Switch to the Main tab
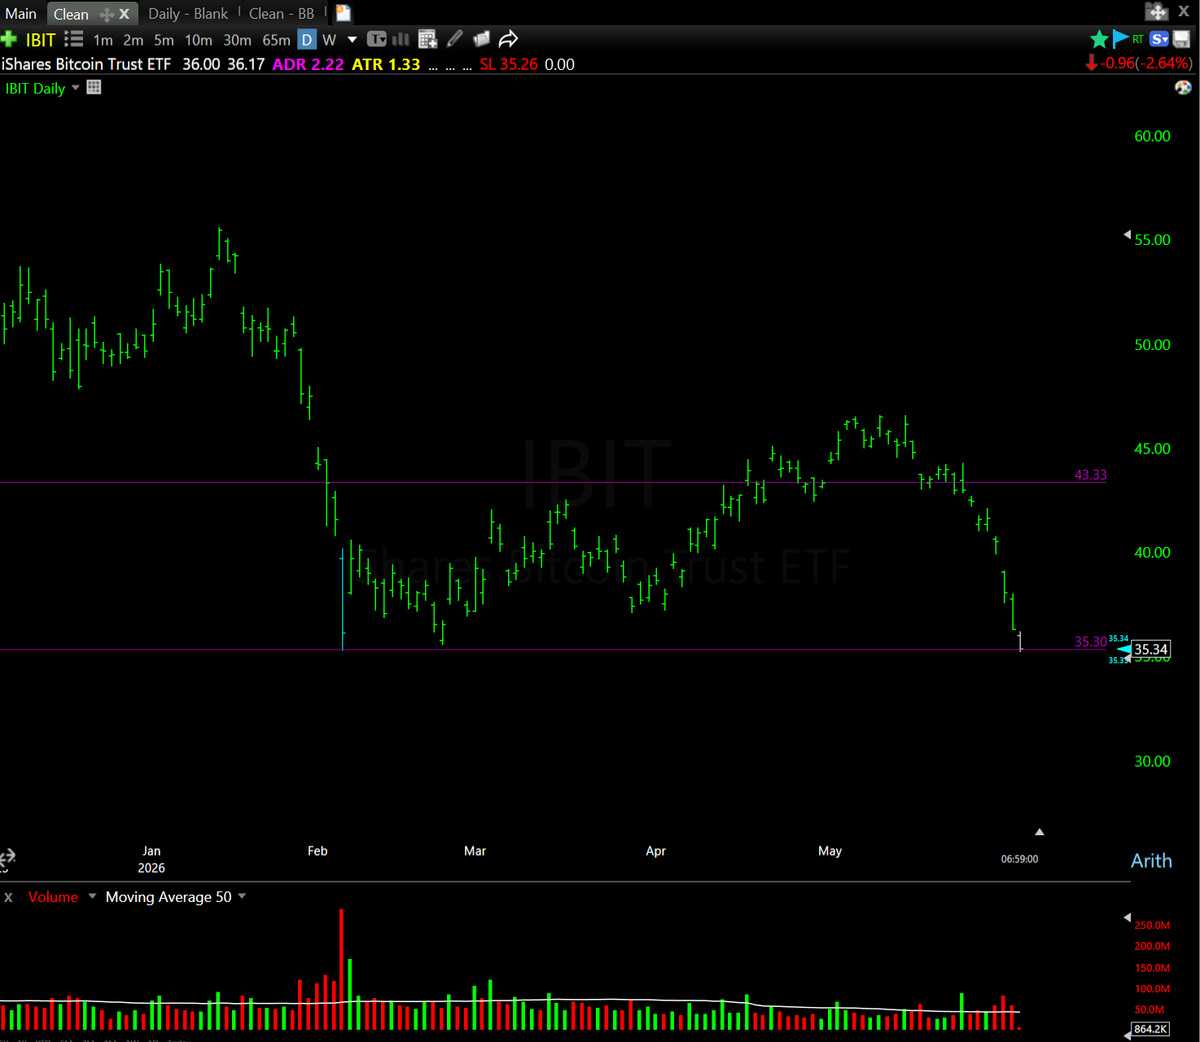 (x=21, y=14)
